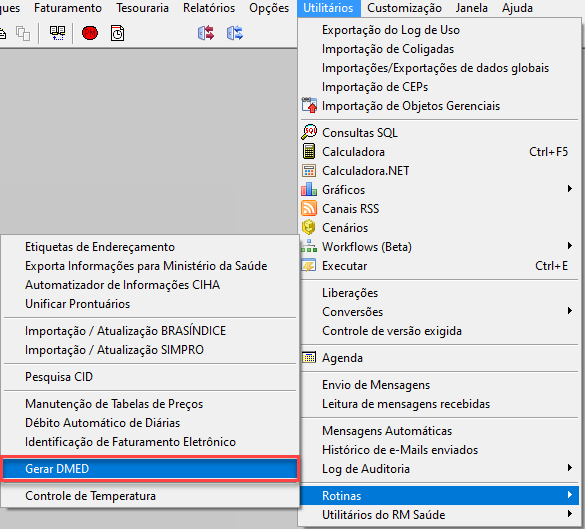
Task: Click the book reader toolbar icon
Action: pos(57,33)
